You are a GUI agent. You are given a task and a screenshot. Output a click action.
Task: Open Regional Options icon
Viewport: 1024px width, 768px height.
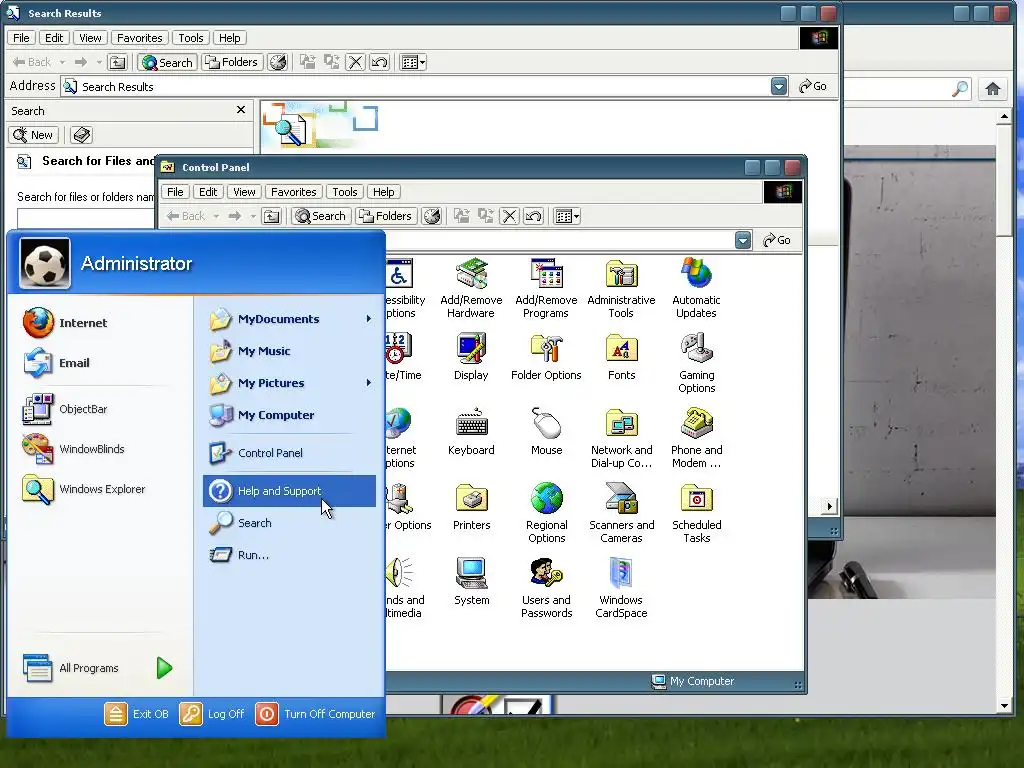click(x=546, y=513)
